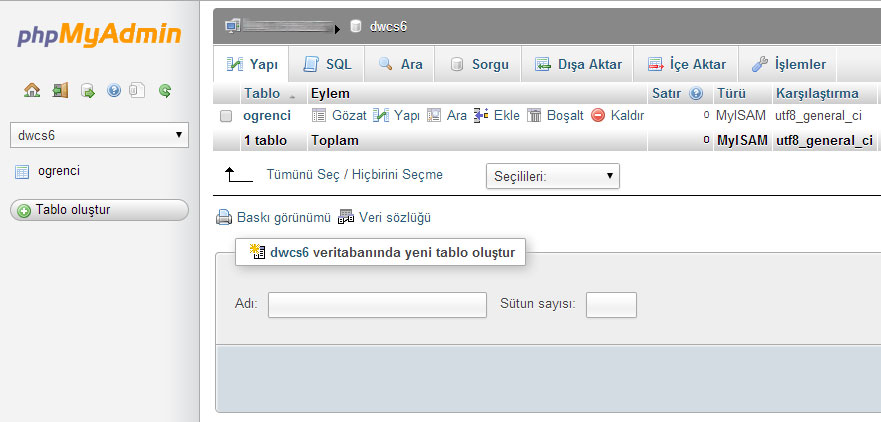Screen dimensions: 881x422
Task: Click ogrenci table icon in sidebar
Action: click(x=22, y=172)
